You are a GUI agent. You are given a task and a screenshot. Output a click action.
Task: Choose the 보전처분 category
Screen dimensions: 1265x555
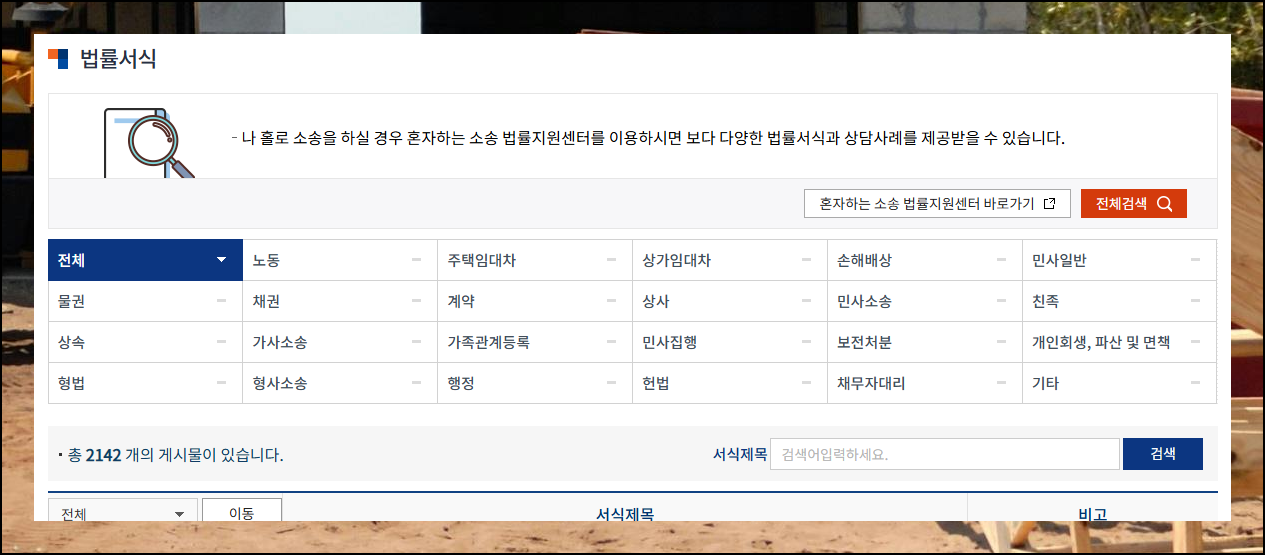click(x=924, y=342)
